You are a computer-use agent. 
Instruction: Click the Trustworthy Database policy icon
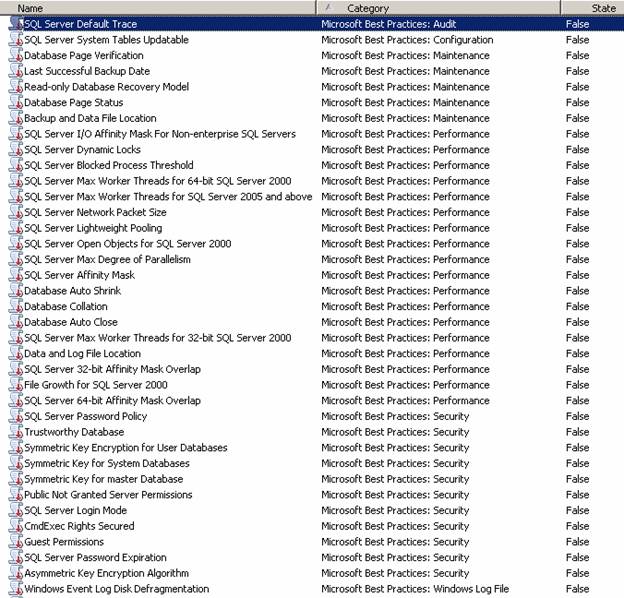click(16, 432)
